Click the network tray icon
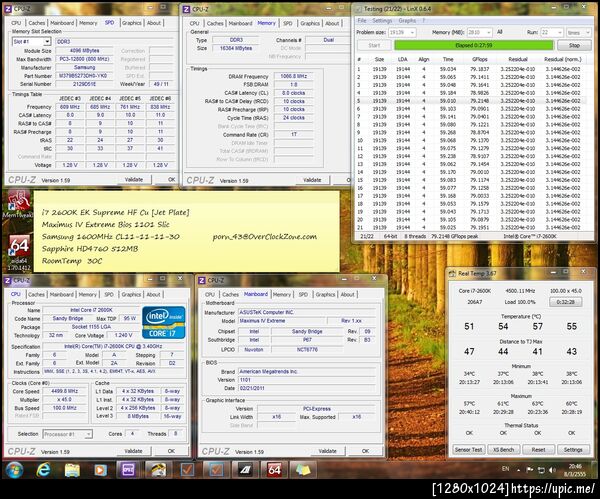The height and width of the screenshot is (499, 600). pos(541,470)
